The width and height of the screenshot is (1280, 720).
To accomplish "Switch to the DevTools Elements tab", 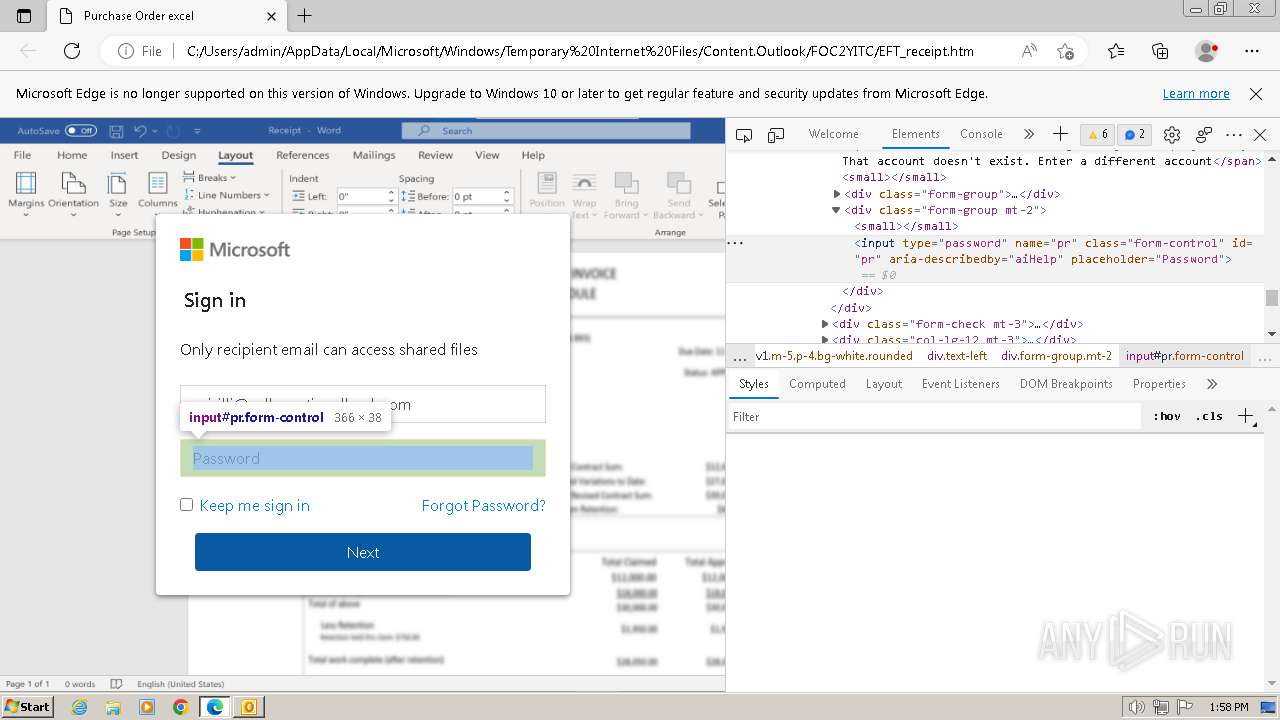I will tap(916, 134).
